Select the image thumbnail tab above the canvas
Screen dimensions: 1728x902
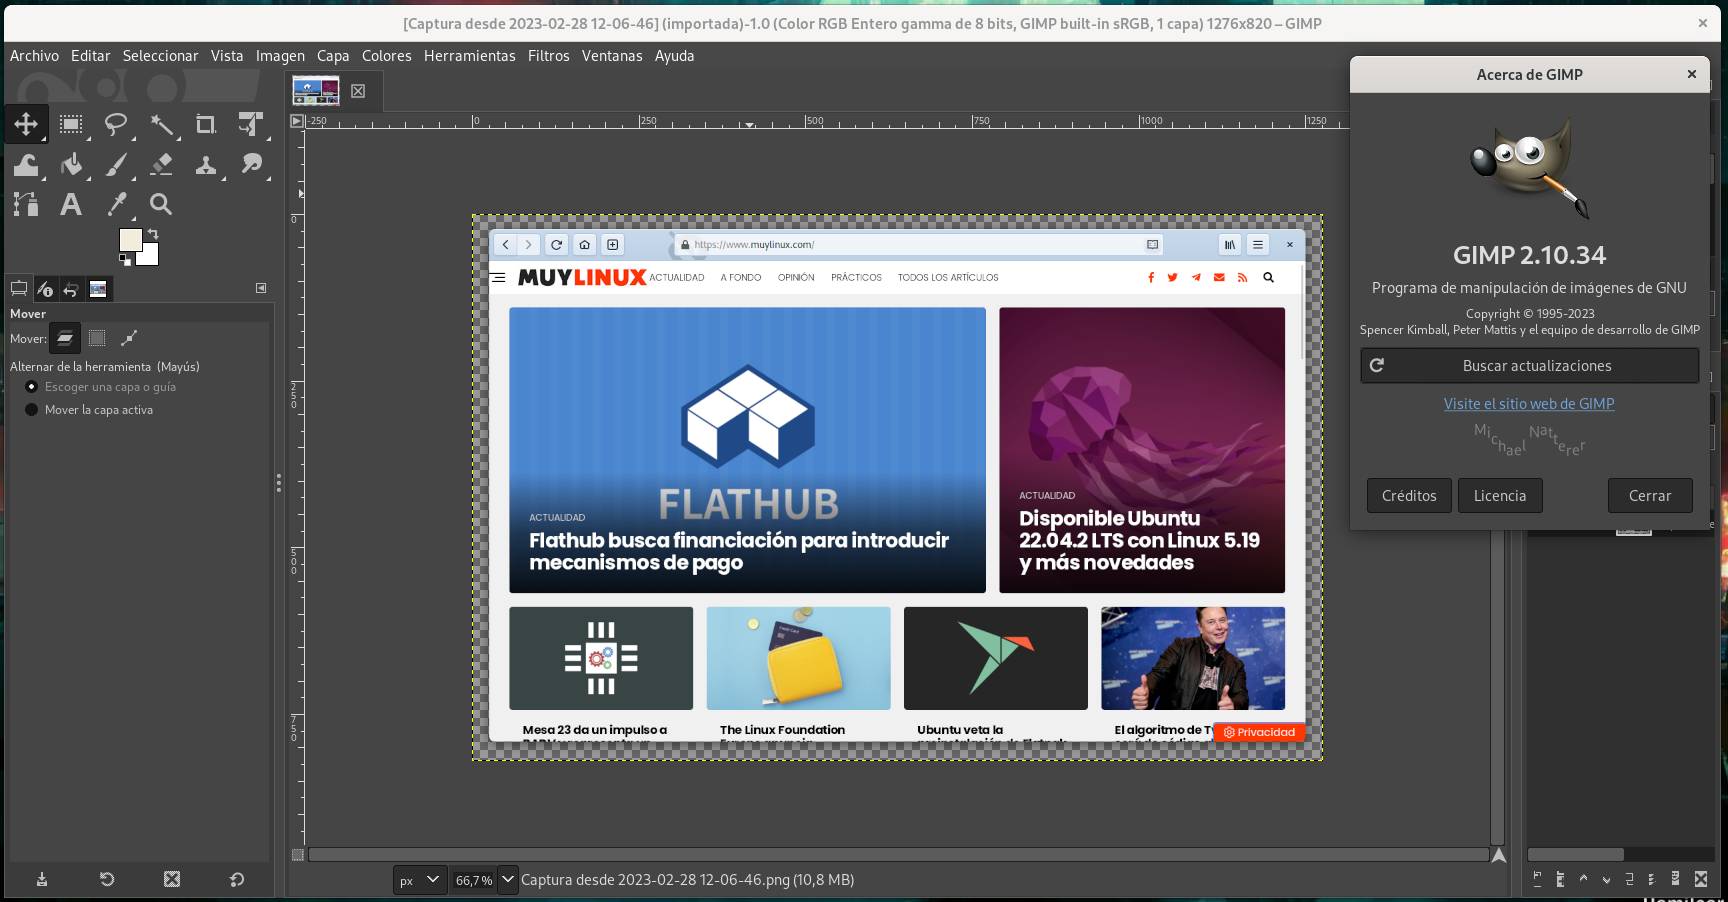pyautogui.click(x=316, y=91)
